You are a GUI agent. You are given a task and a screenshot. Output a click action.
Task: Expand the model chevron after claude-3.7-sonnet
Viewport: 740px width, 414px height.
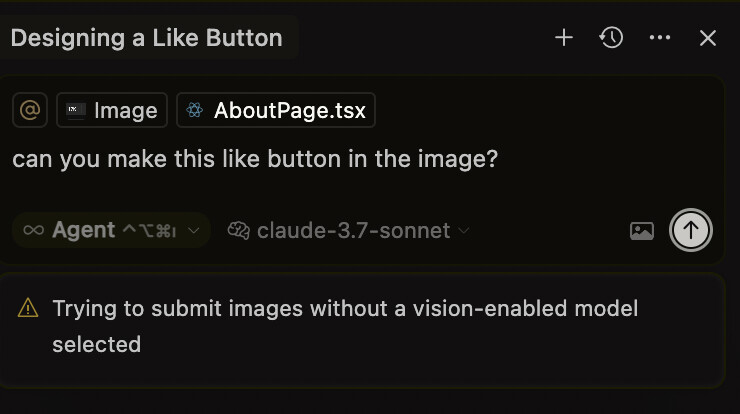(464, 230)
